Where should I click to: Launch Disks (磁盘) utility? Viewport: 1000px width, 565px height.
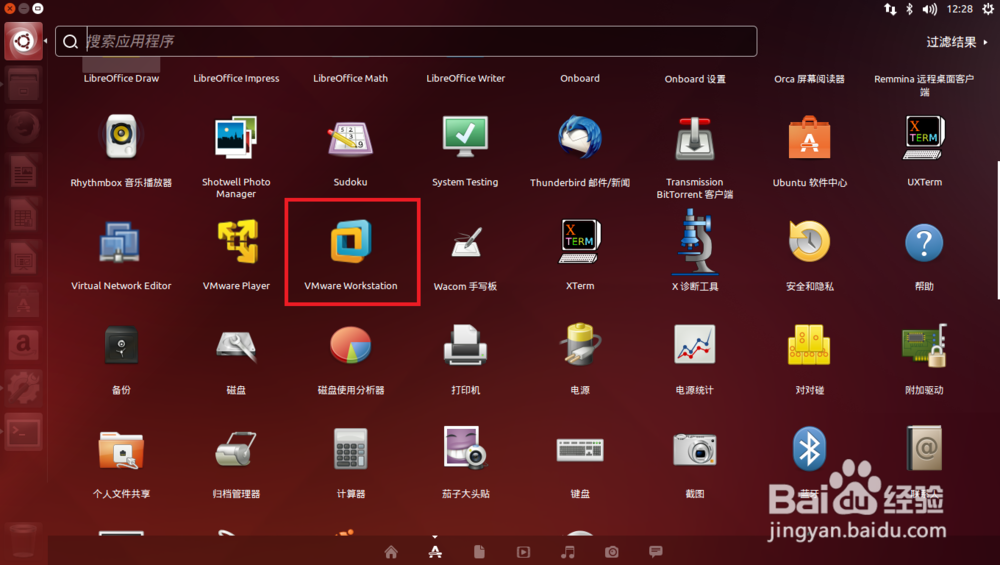(x=236, y=346)
